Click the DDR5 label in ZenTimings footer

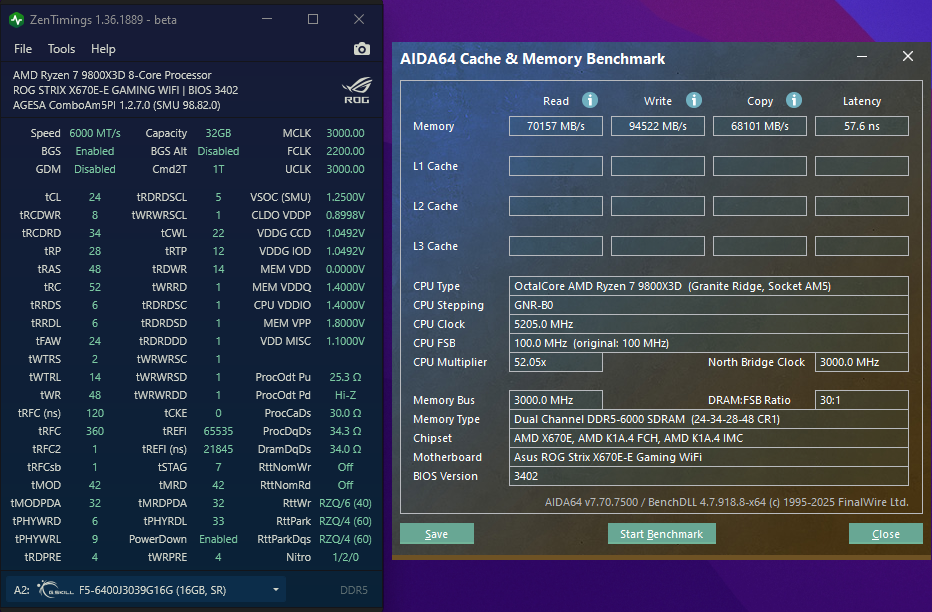(x=354, y=590)
